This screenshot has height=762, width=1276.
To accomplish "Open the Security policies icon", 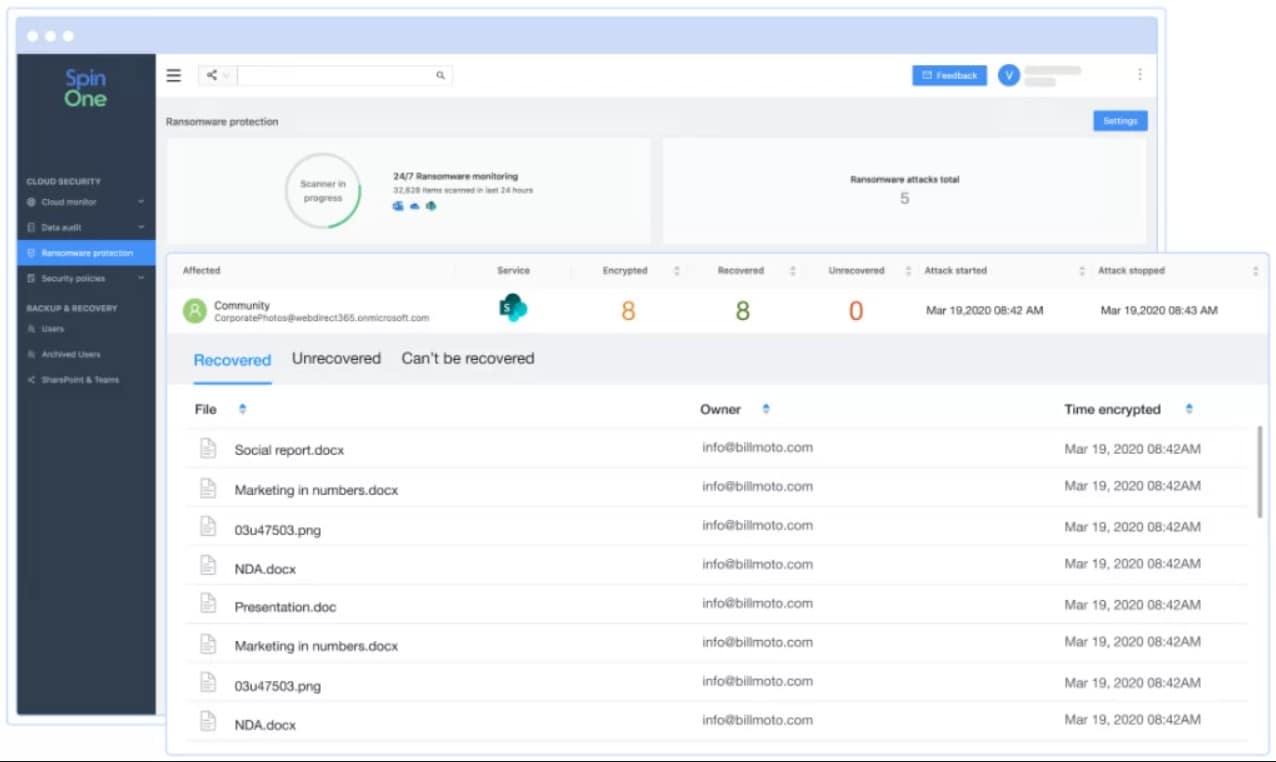I will (x=31, y=278).
